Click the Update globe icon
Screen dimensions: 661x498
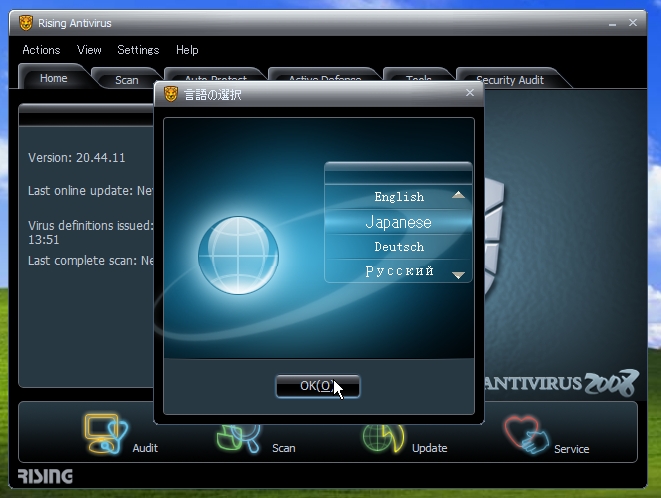tap(384, 439)
